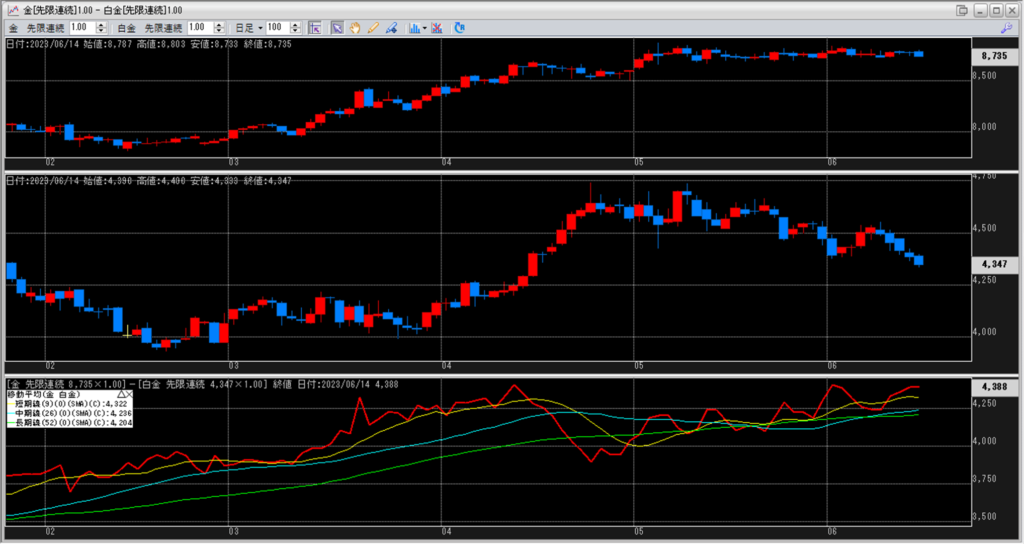Viewport: 1024px width, 544px height.
Task: Activate the hand pan tool
Action: (x=355, y=27)
